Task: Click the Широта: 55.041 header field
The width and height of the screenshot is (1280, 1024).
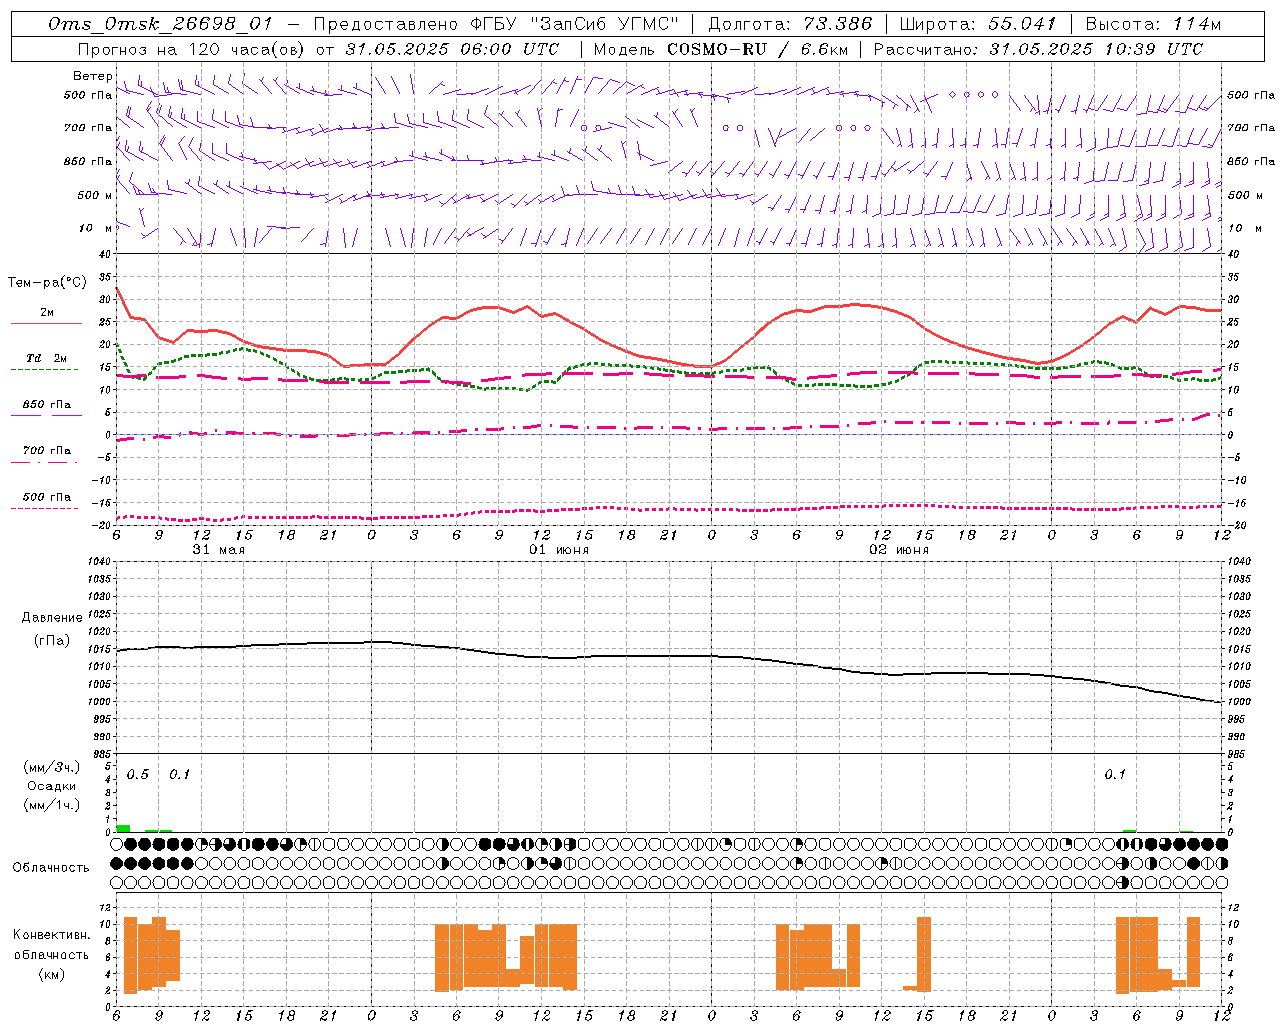Action: point(978,24)
